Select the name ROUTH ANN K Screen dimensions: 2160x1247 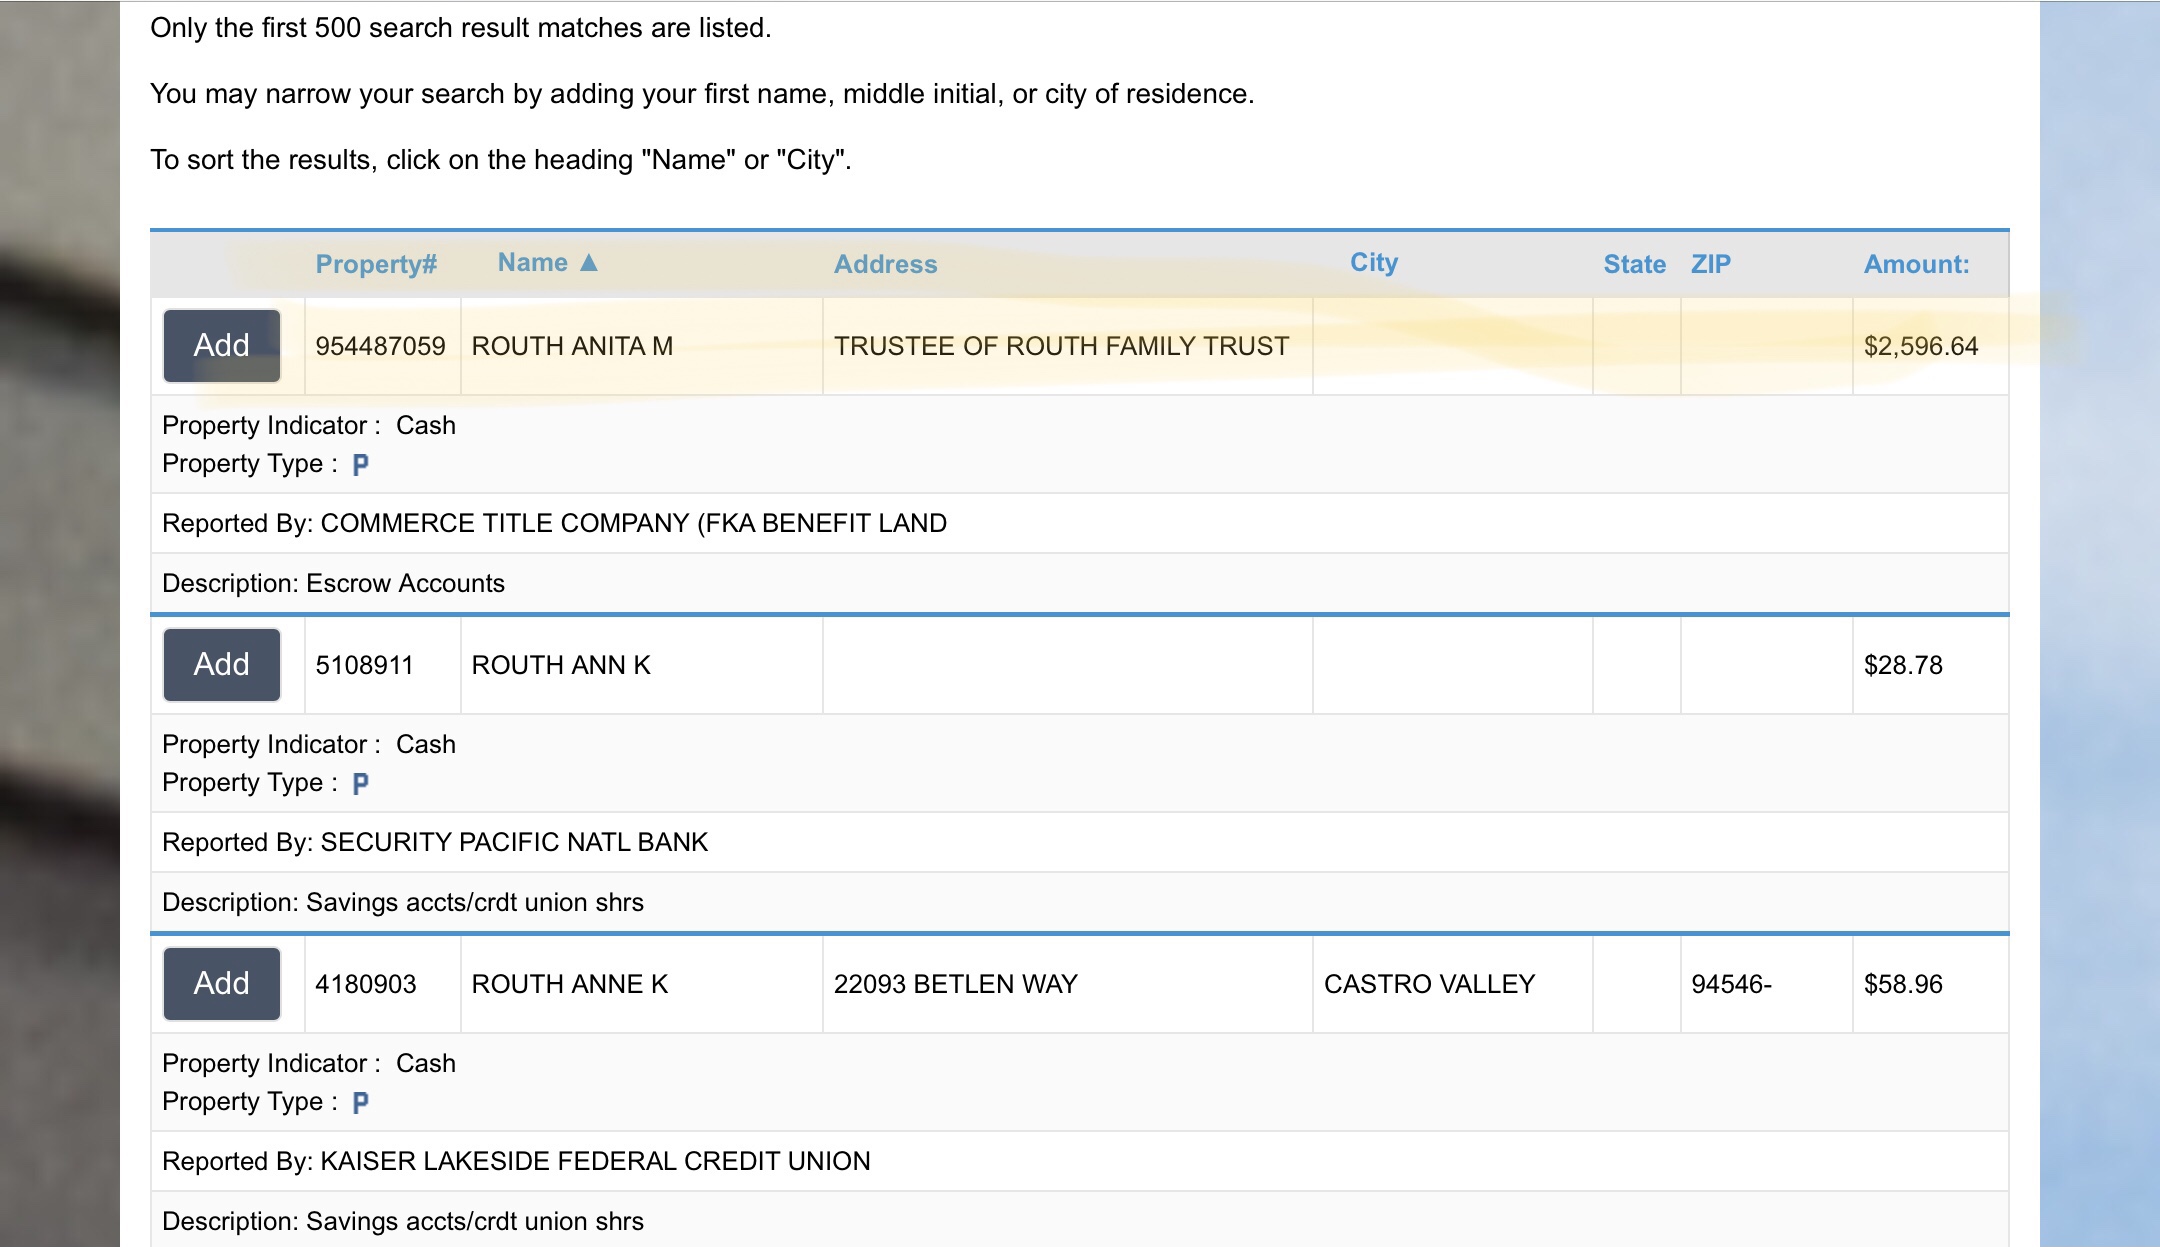click(x=561, y=665)
